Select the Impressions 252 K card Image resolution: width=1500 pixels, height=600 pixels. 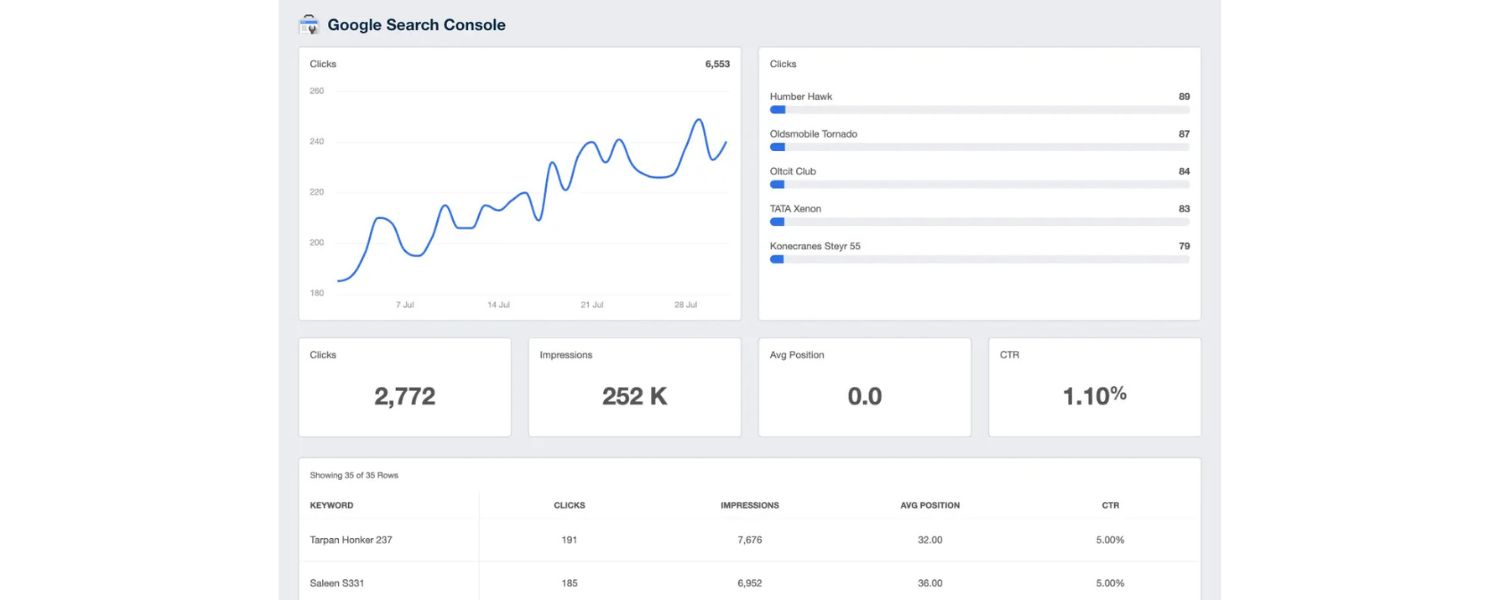point(634,387)
